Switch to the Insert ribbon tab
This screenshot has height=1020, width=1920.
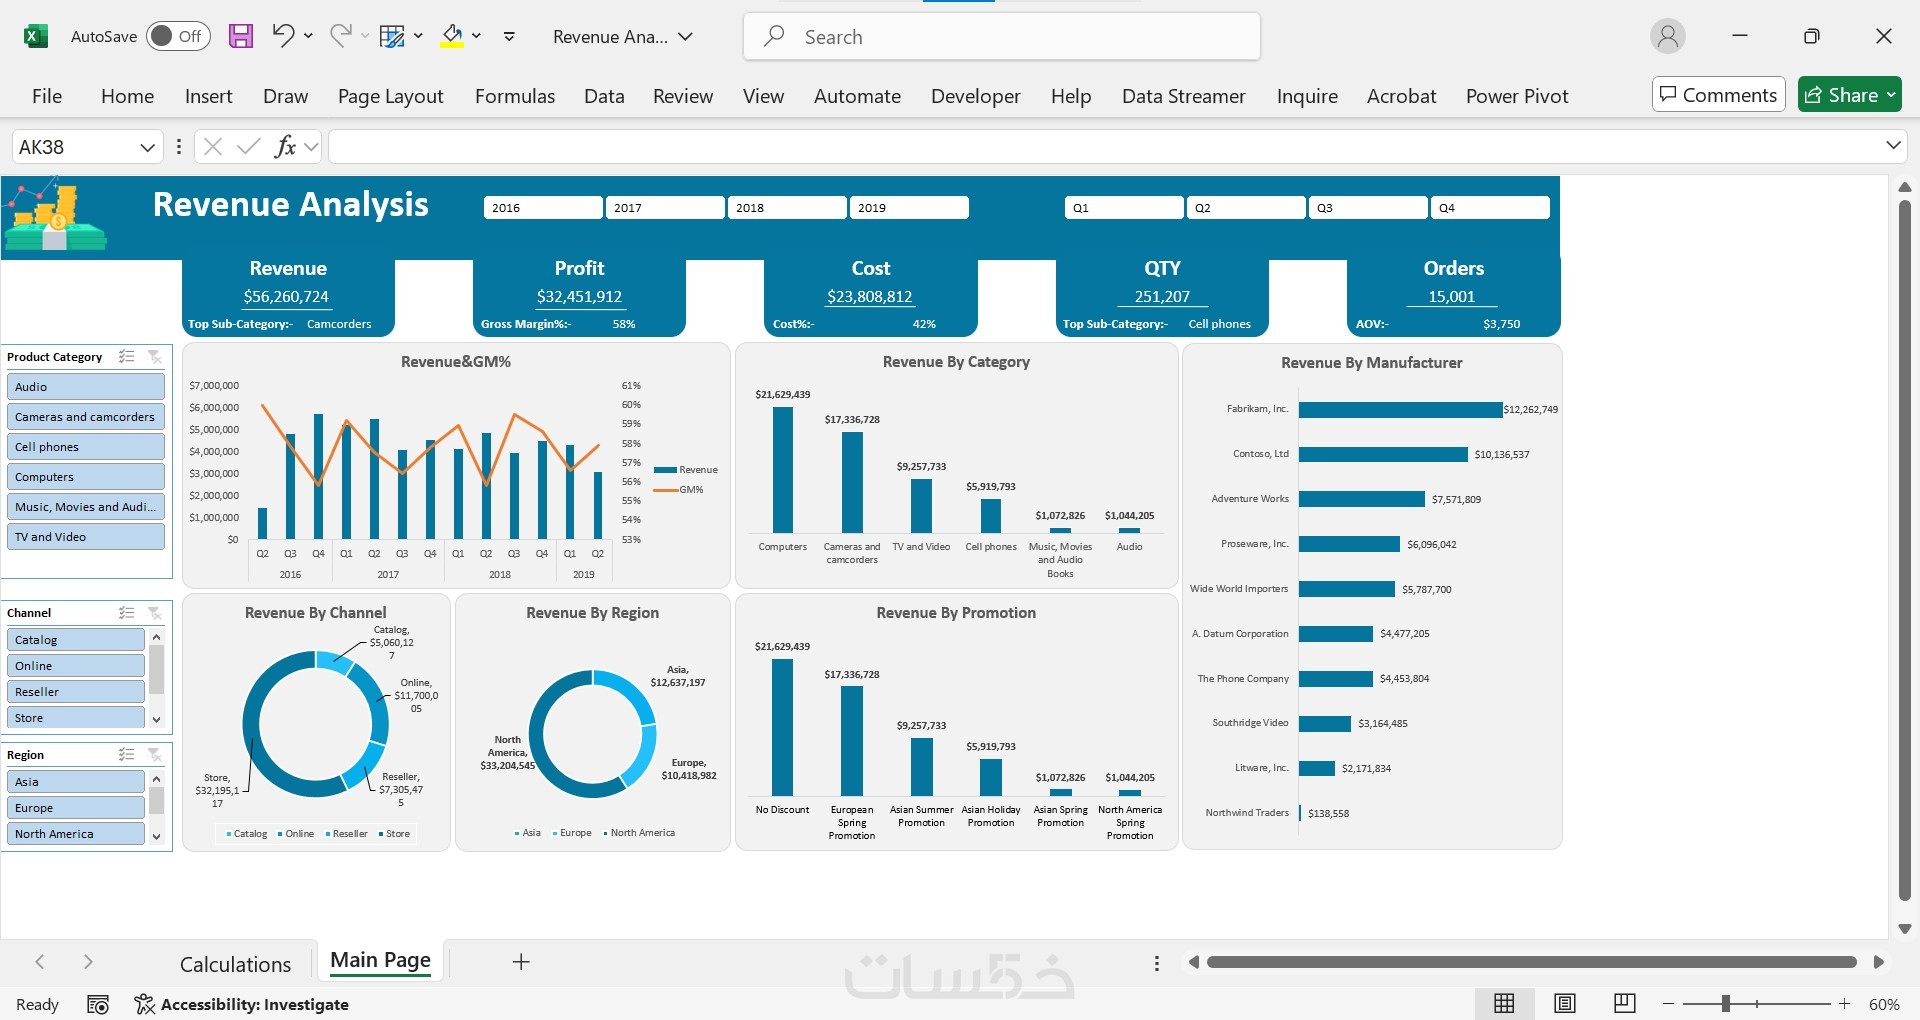click(x=208, y=96)
